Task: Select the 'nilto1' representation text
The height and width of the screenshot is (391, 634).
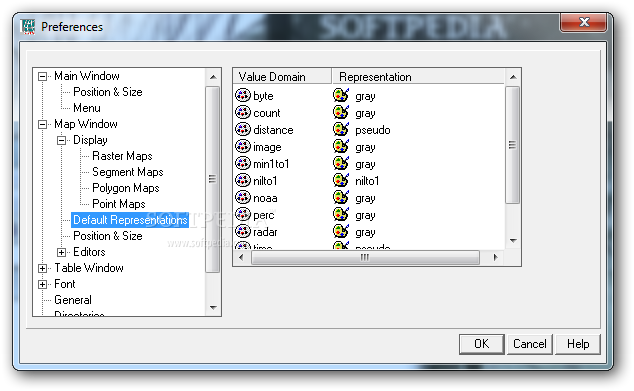Action: [x=367, y=181]
